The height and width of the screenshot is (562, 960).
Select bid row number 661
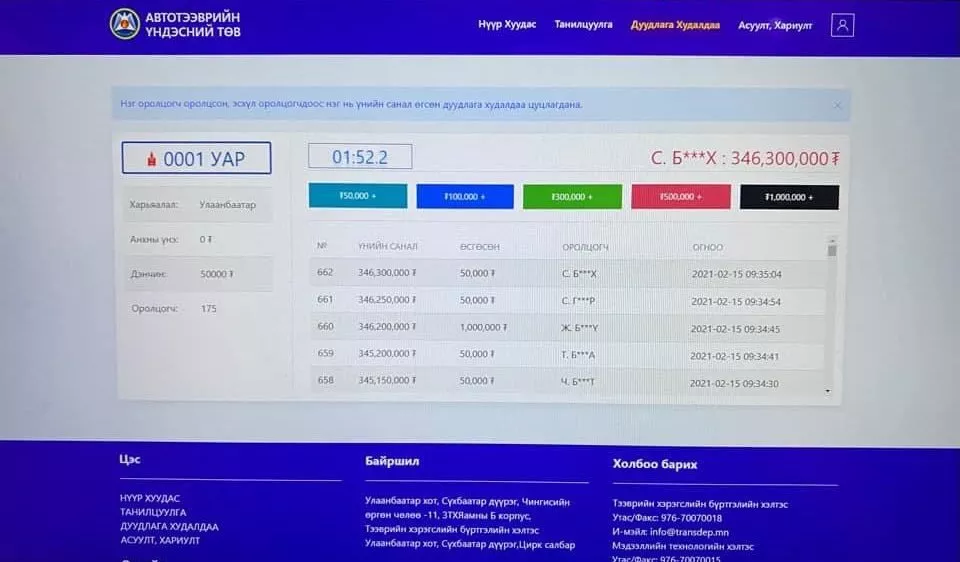(x=568, y=301)
